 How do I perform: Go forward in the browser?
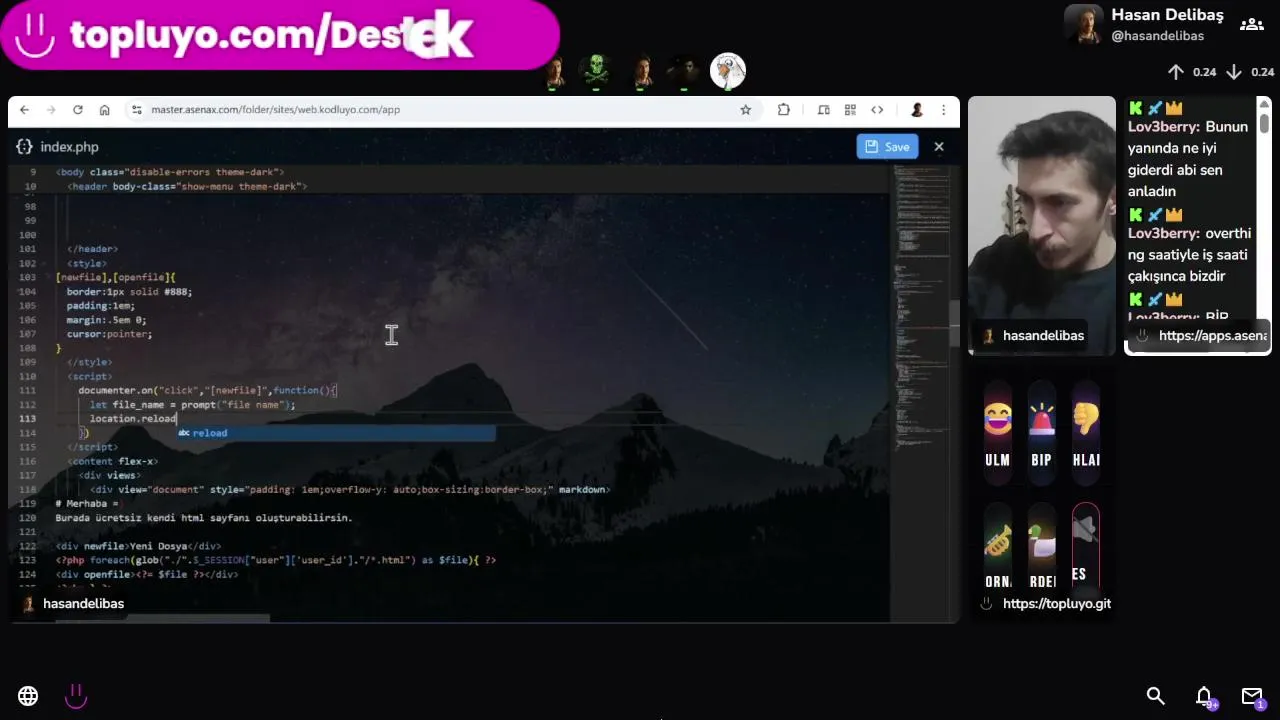(51, 110)
